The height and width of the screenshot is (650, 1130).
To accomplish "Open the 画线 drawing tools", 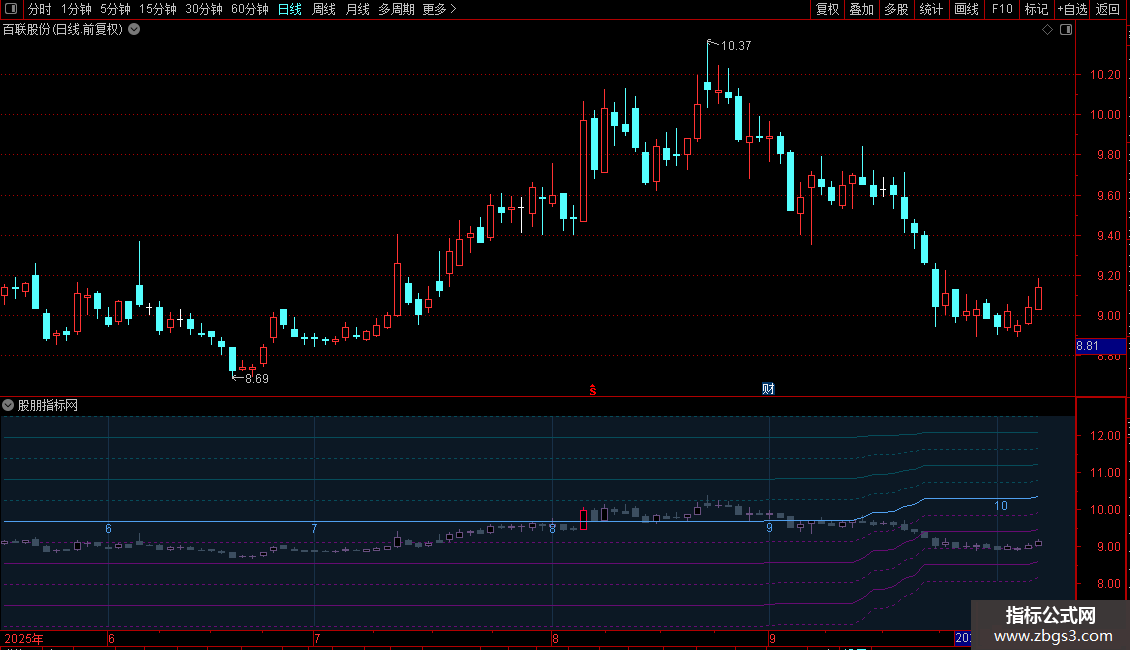I will click(x=966, y=9).
